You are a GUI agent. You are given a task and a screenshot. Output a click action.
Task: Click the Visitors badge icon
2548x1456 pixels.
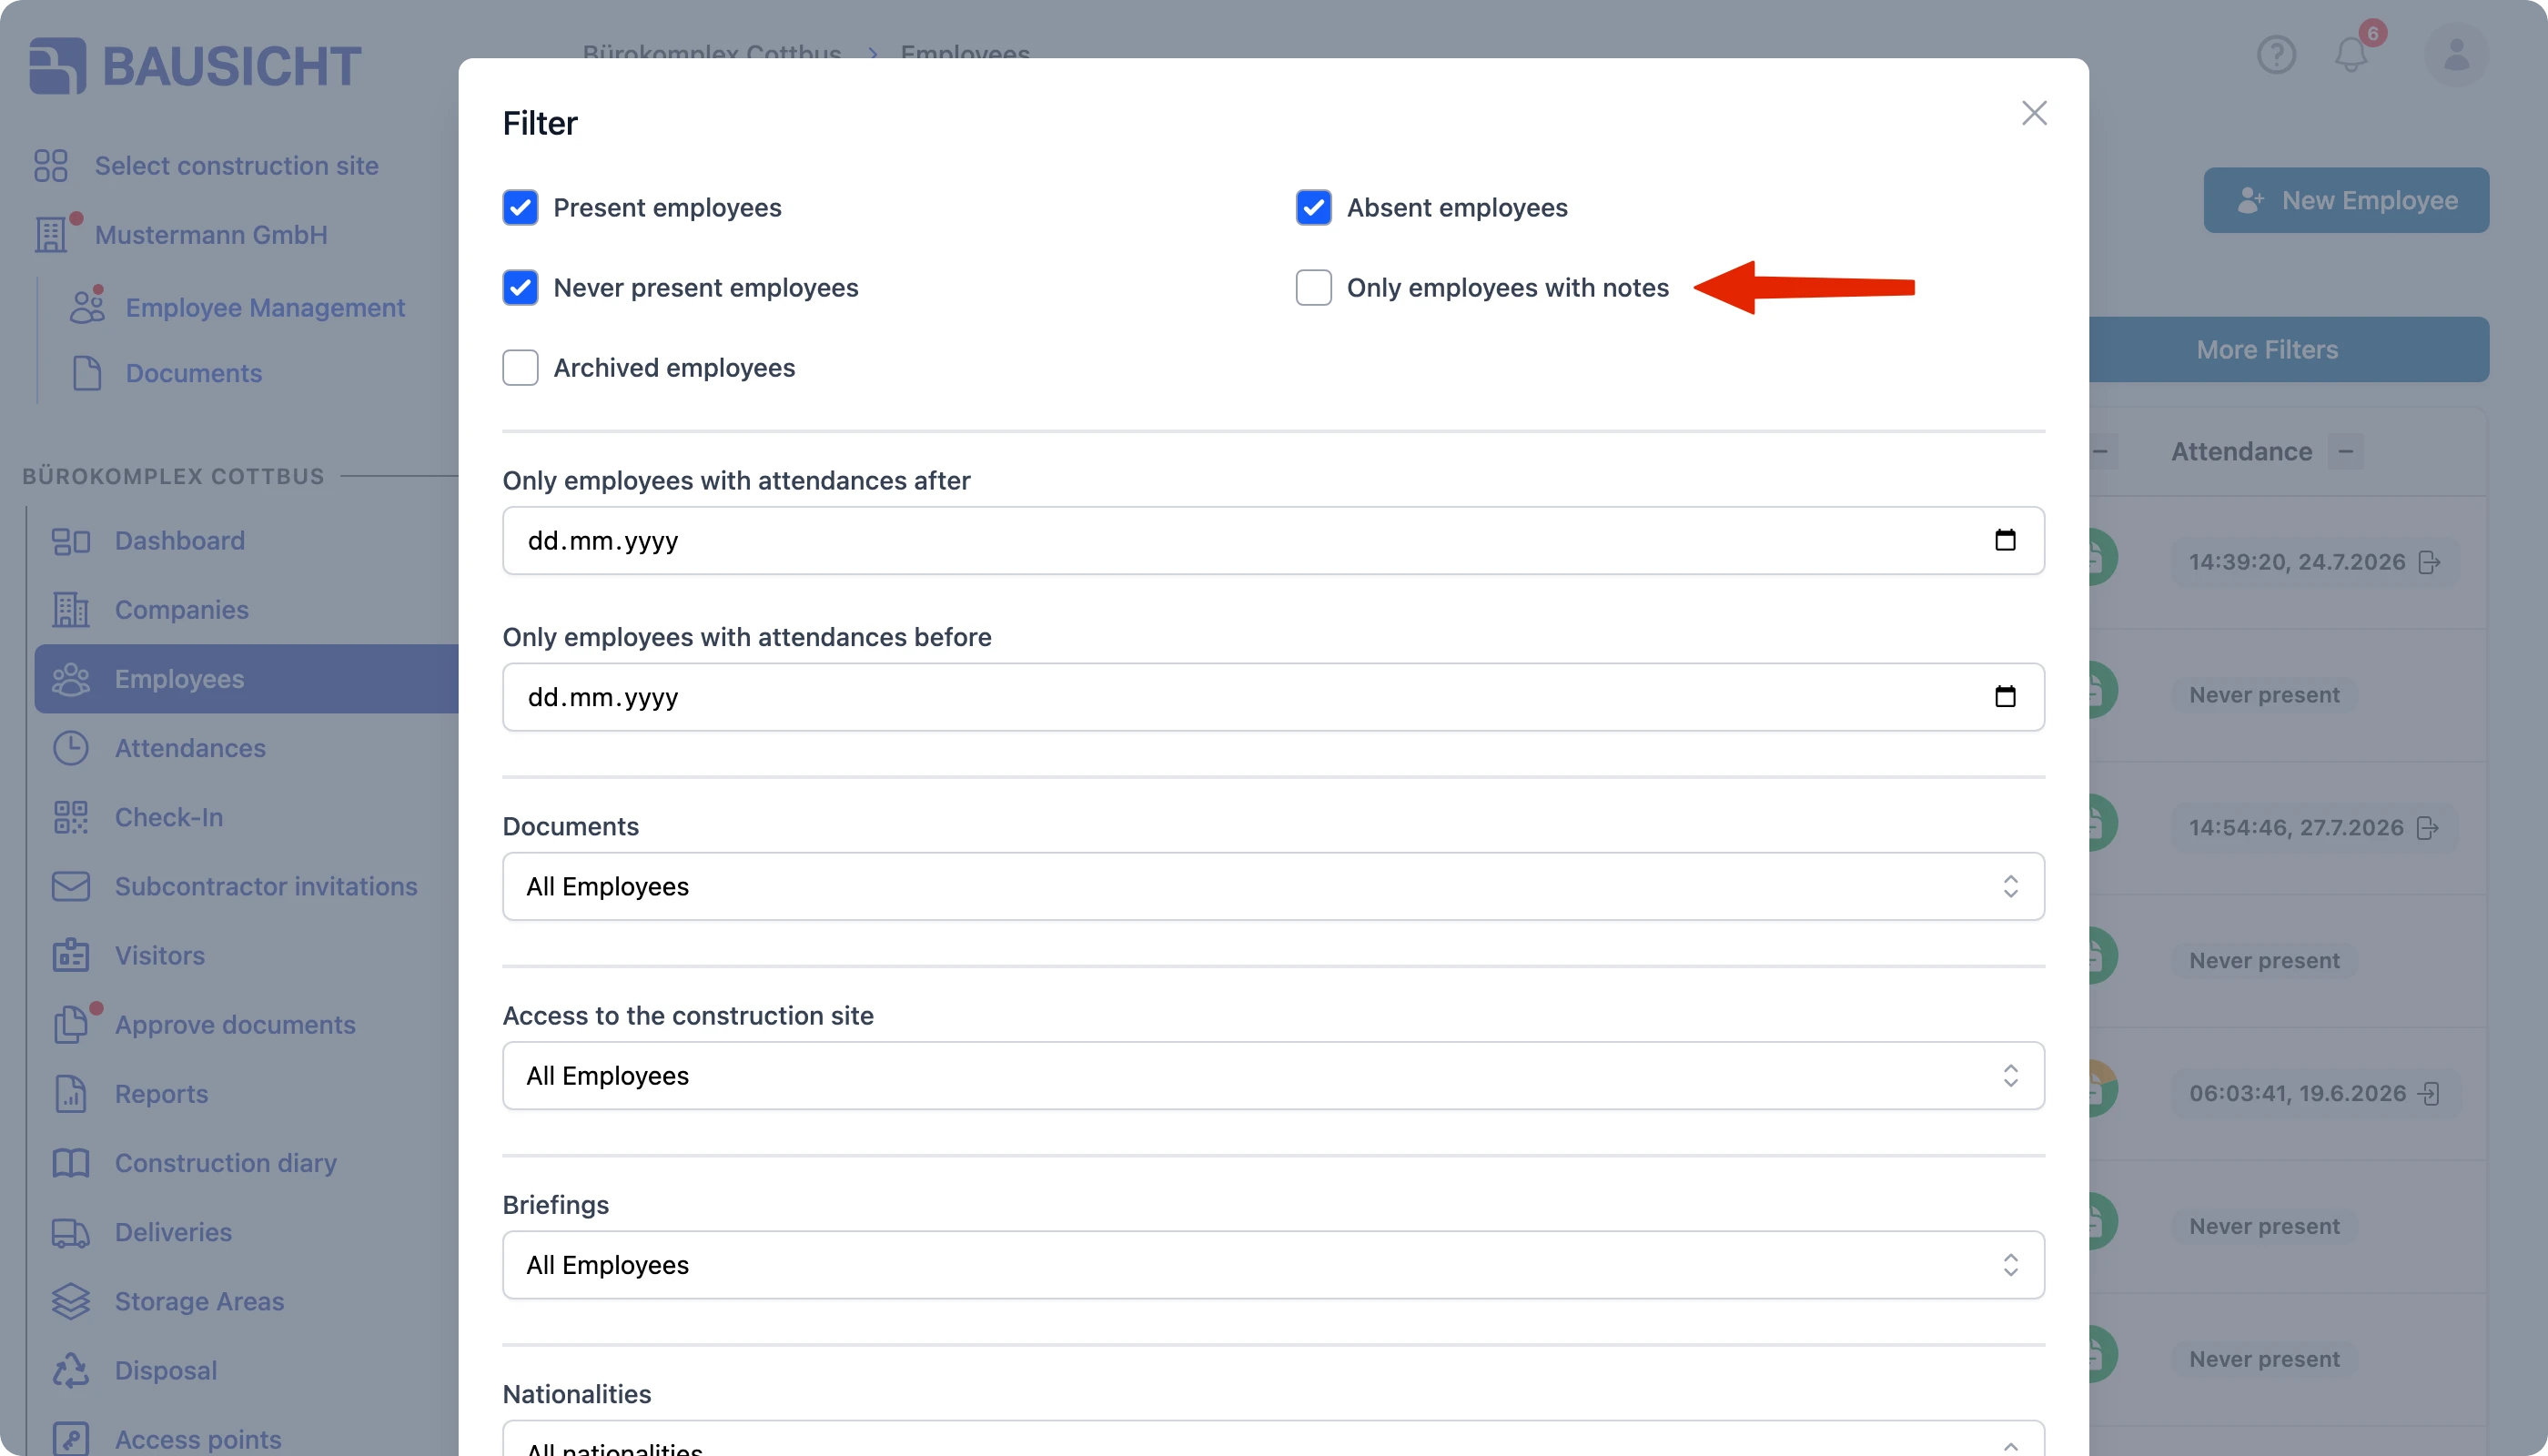pos(71,955)
